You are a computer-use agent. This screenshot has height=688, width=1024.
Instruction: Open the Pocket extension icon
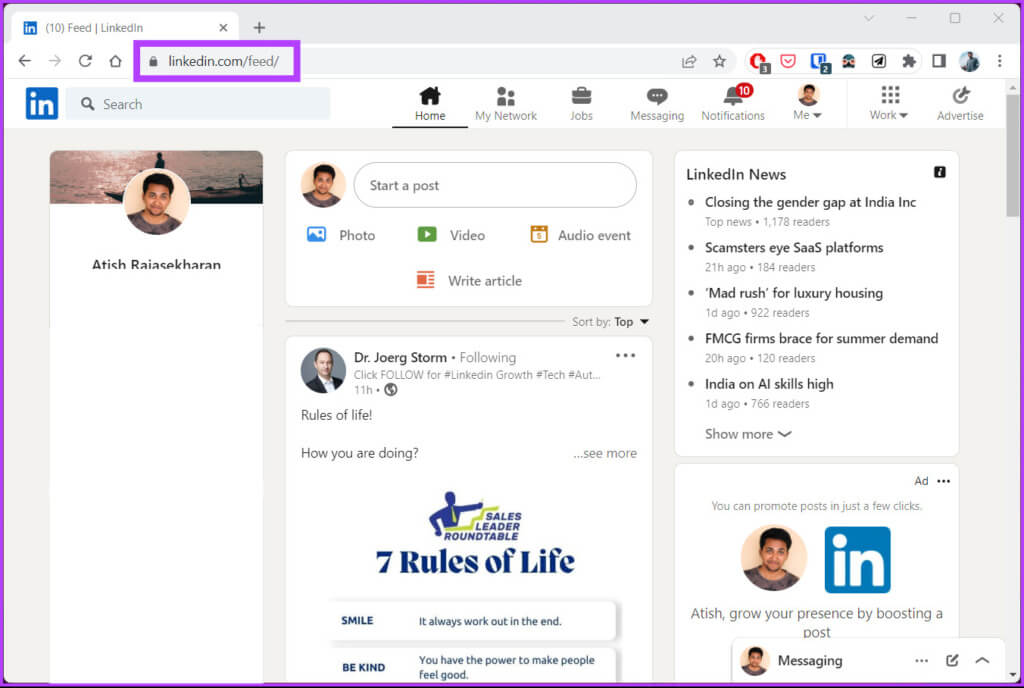click(x=788, y=61)
